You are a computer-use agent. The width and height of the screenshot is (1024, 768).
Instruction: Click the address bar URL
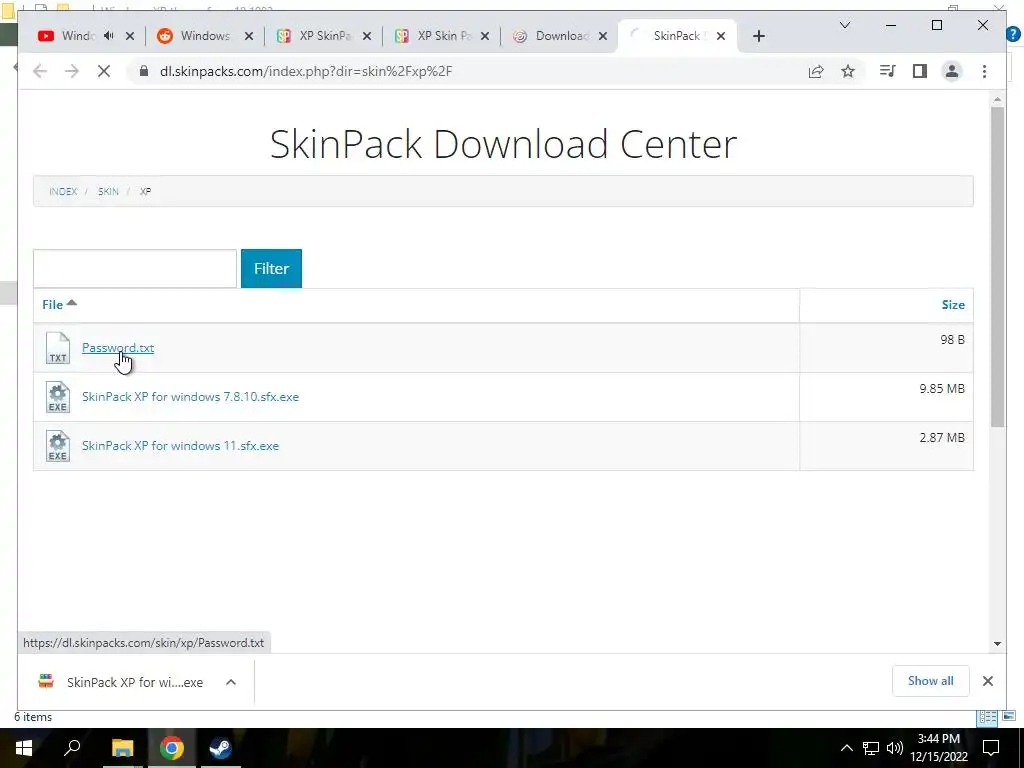click(x=306, y=71)
